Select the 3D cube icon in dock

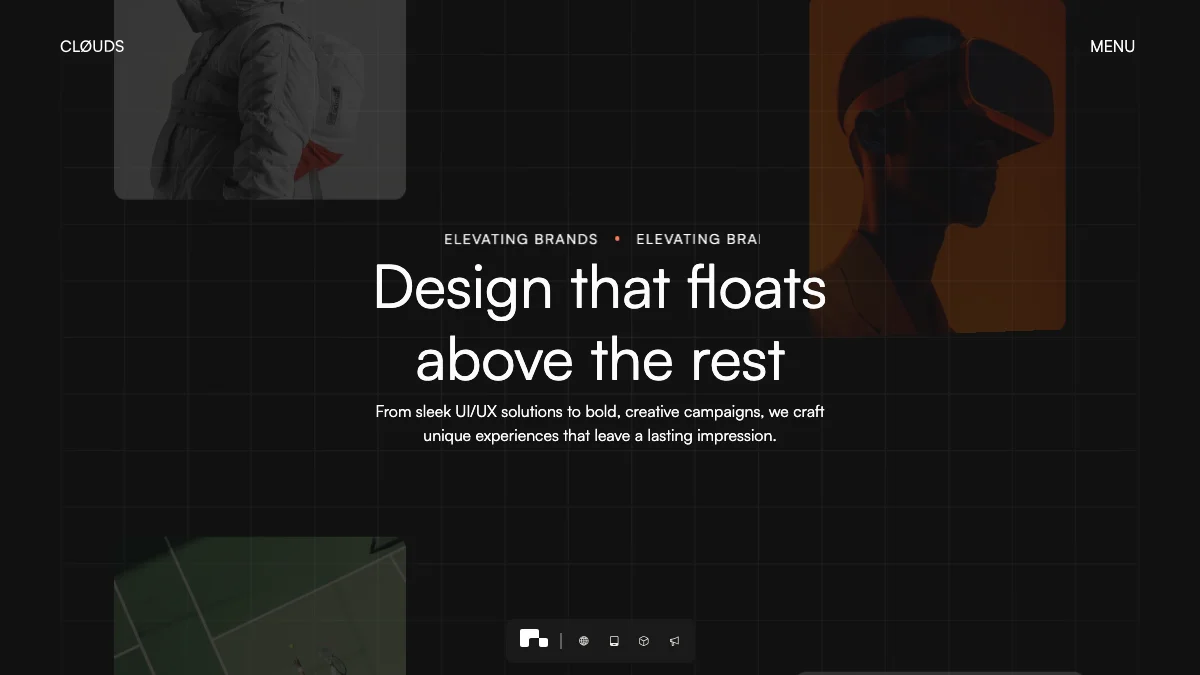tap(644, 641)
